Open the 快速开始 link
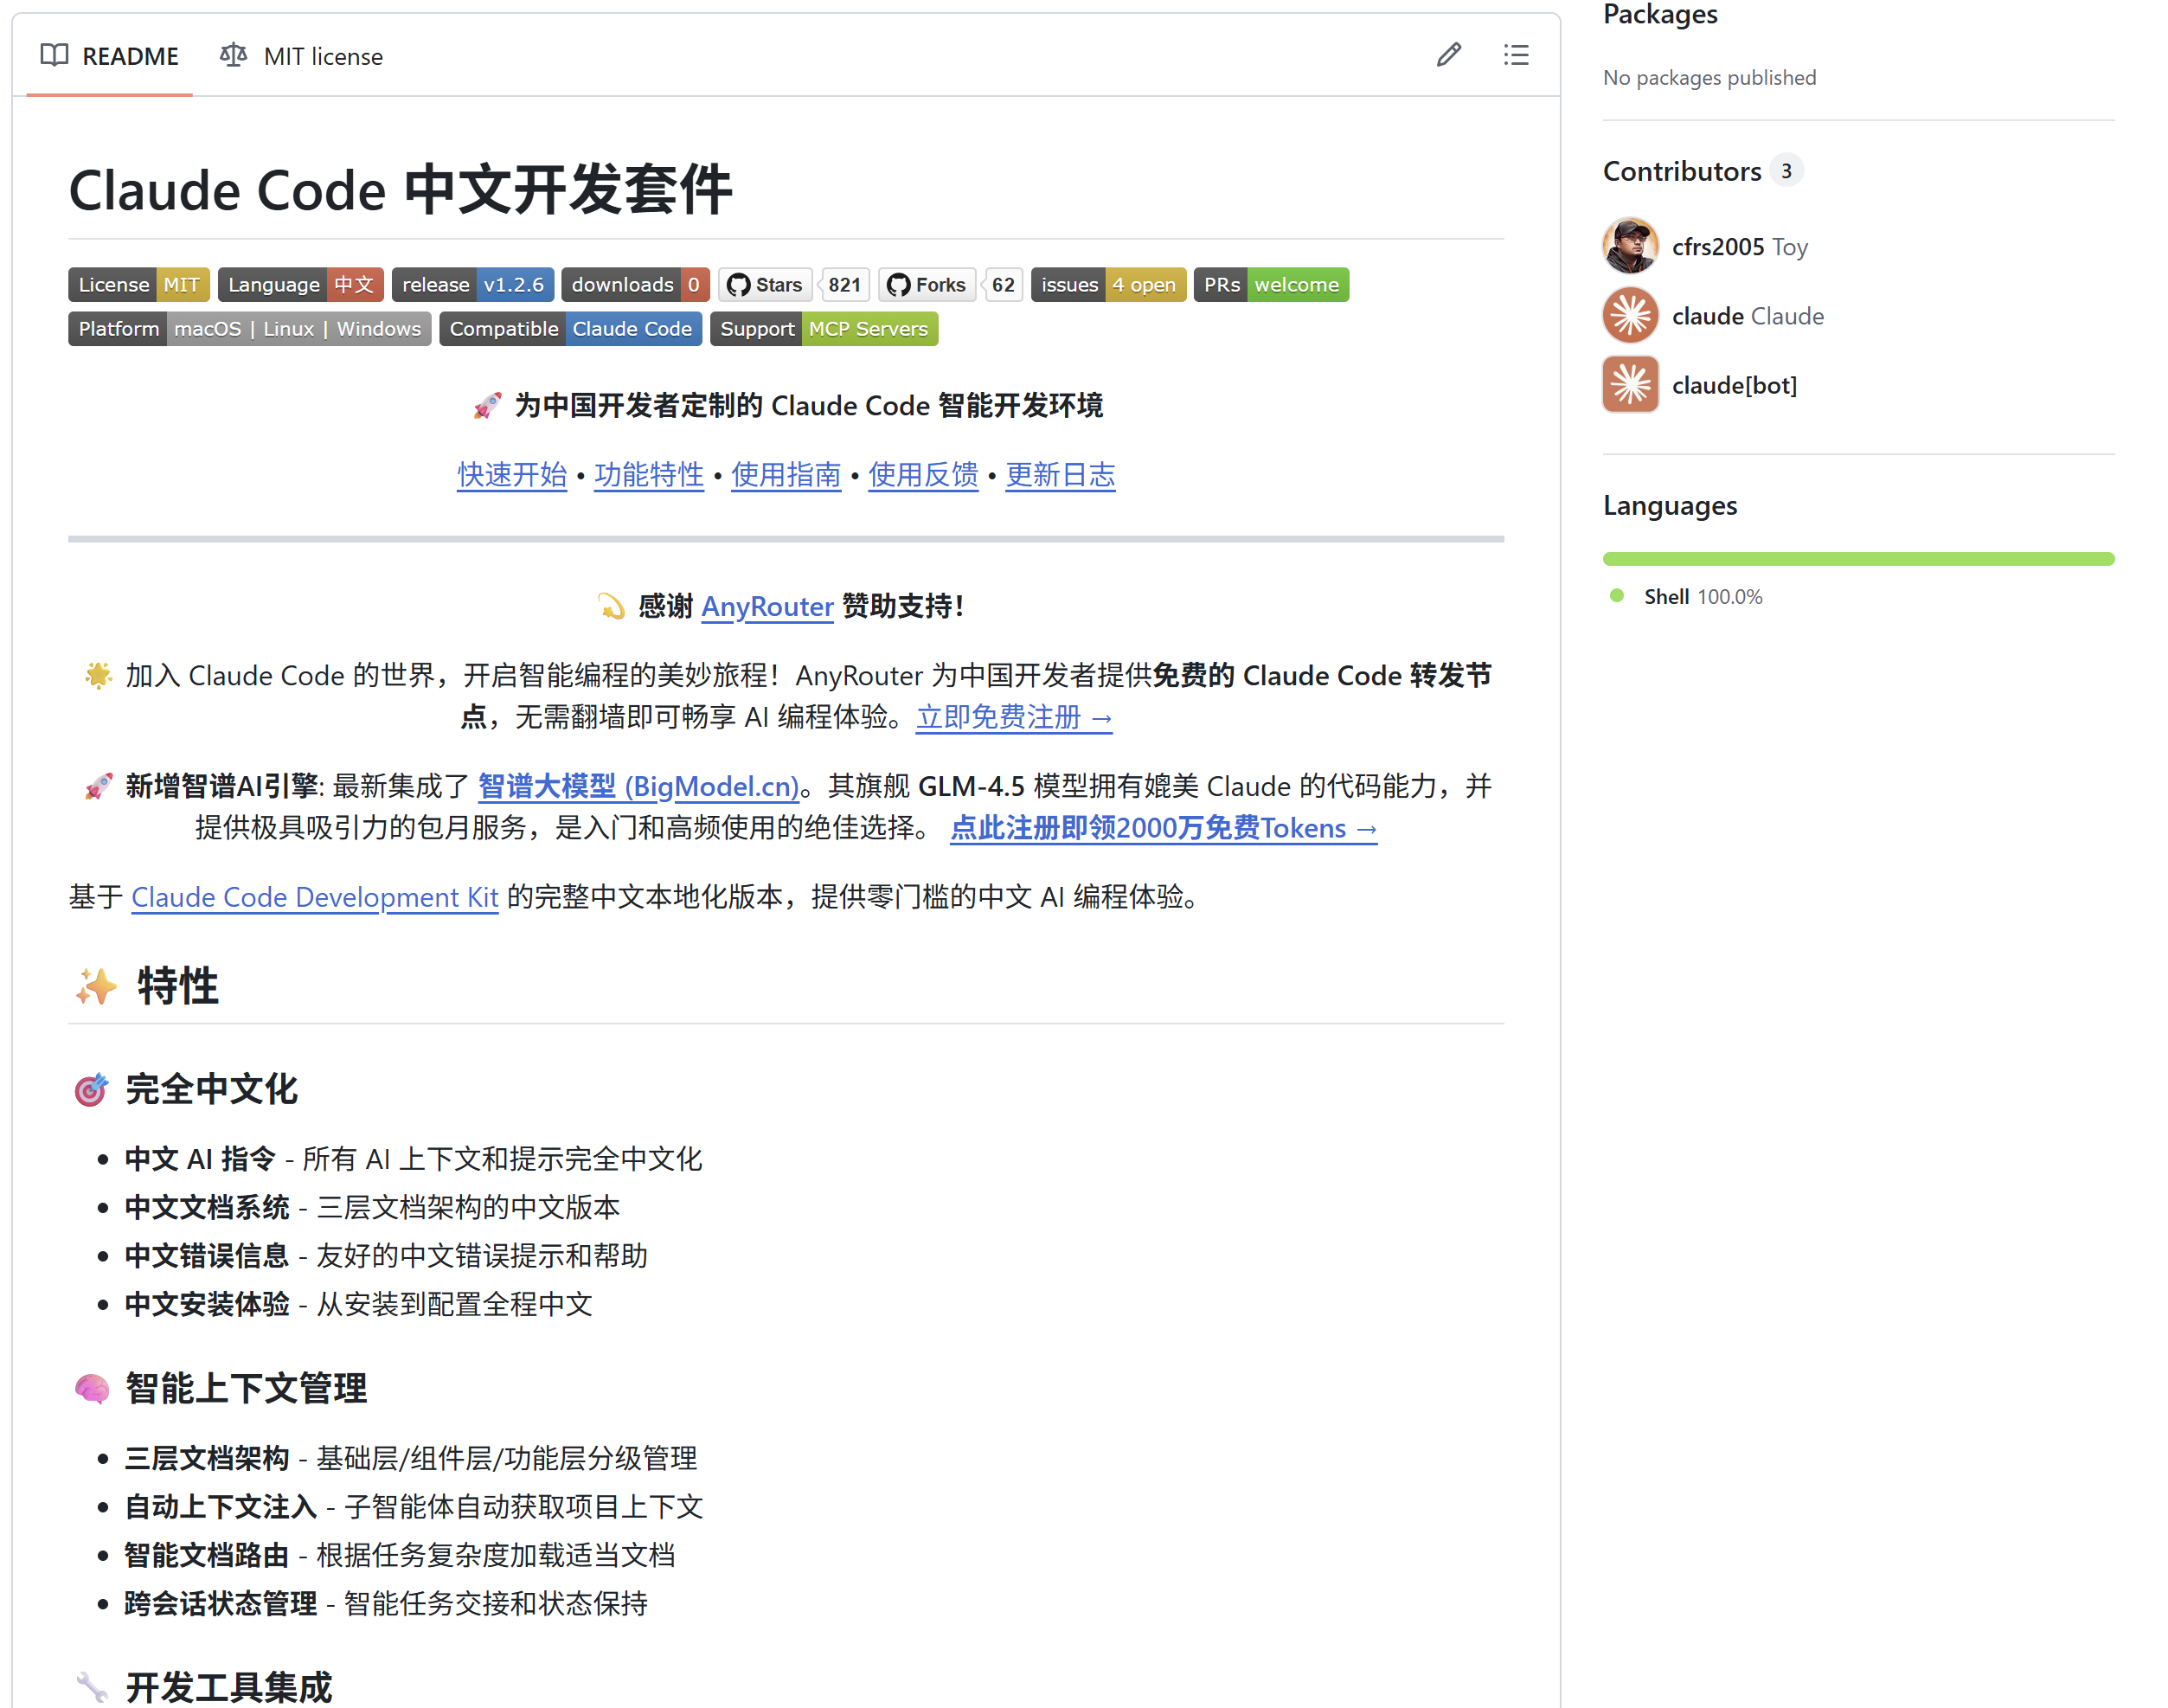This screenshot has width=2168, height=1708. pyautogui.click(x=511, y=475)
